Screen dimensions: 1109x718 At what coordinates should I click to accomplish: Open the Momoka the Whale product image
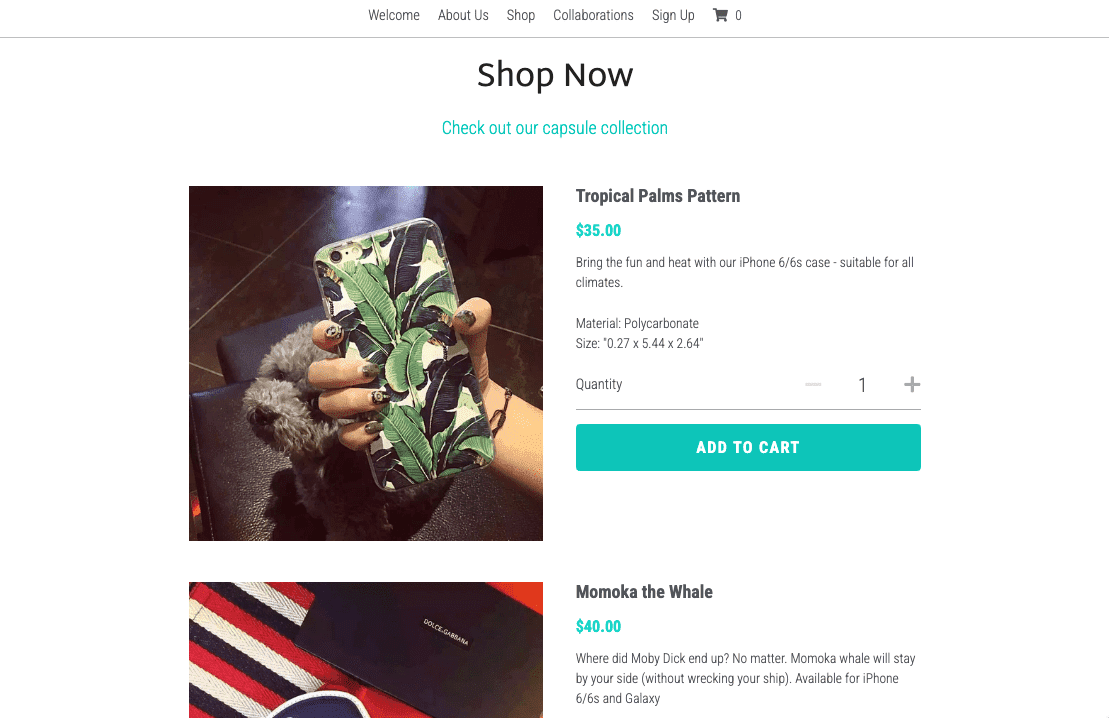[366, 650]
